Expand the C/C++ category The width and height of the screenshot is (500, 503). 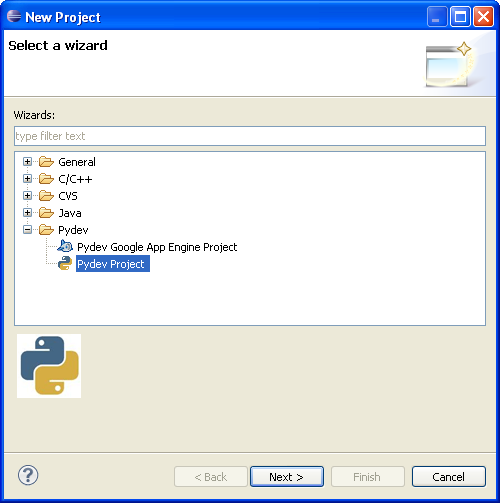[27, 179]
